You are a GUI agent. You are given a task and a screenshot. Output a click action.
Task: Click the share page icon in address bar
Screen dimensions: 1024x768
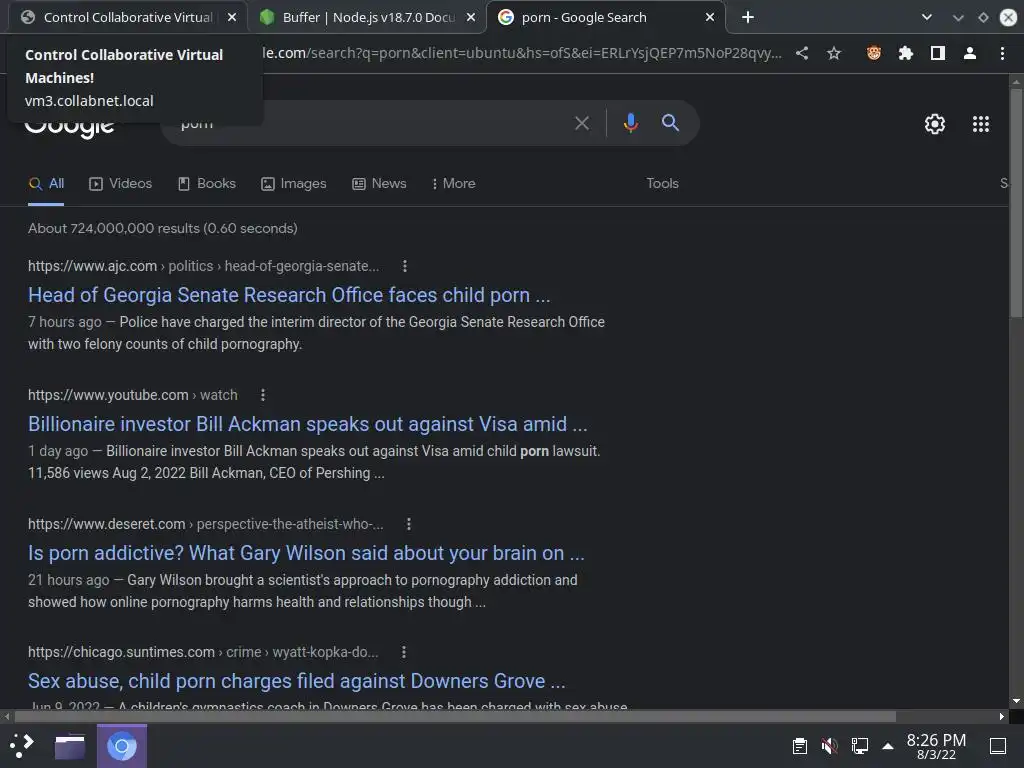coord(802,54)
